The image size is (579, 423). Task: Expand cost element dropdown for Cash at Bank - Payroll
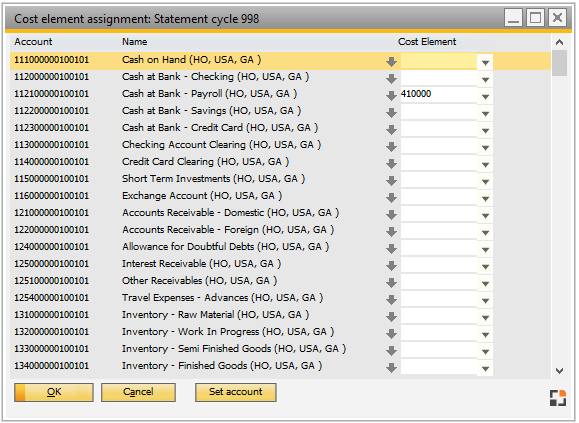click(485, 96)
